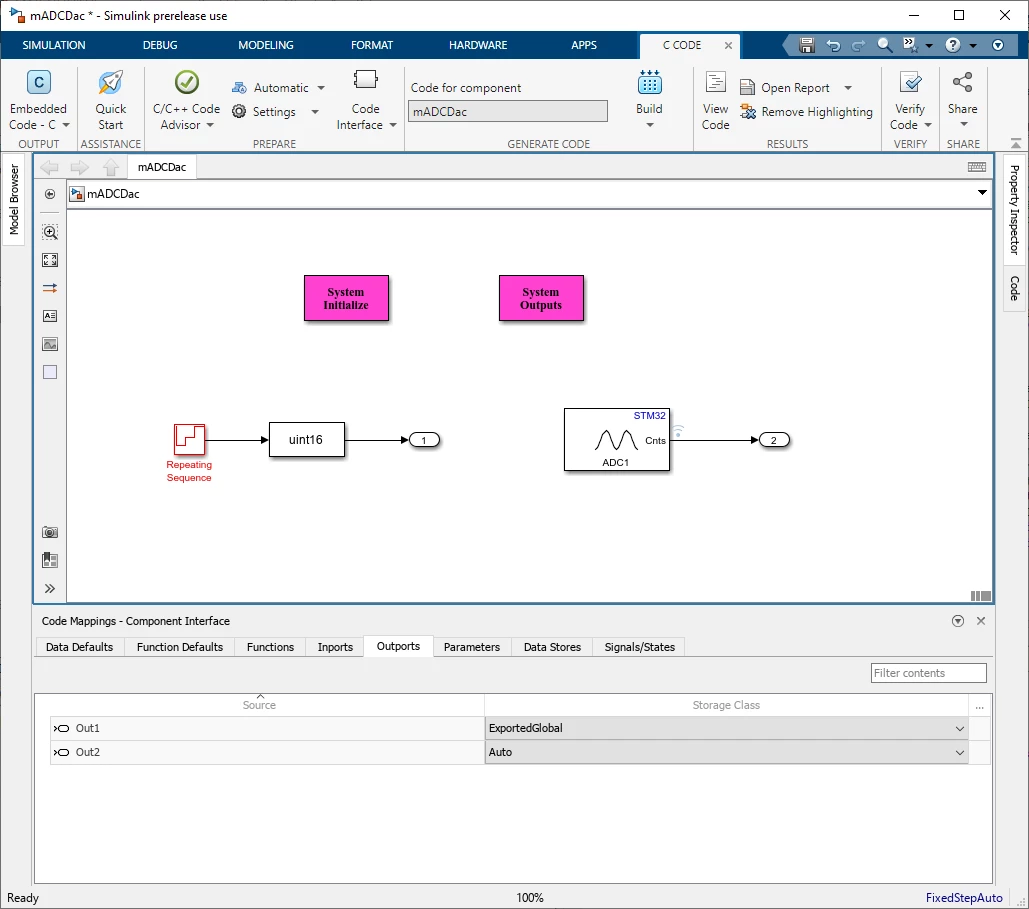Viewport: 1029px width, 909px height.
Task: Launch the C/C++ Code Advisor checkmark icon
Action: 186,83
